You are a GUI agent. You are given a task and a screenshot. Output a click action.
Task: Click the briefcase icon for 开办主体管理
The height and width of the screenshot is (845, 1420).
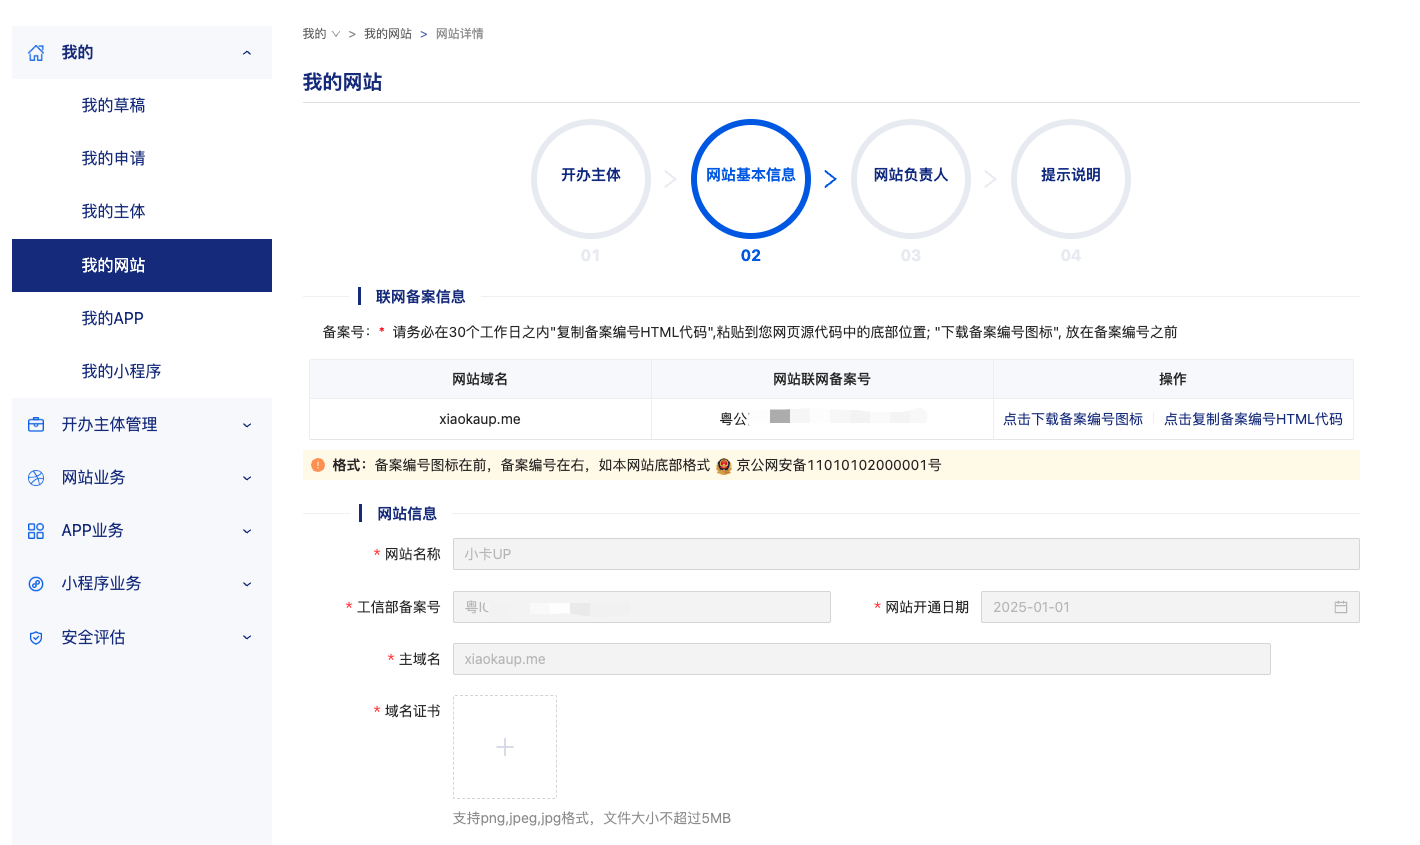click(36, 425)
